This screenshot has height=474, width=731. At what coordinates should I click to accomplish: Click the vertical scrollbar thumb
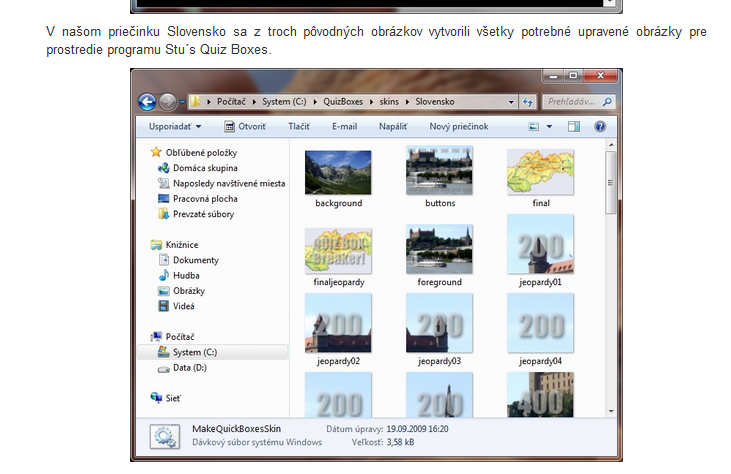[611, 183]
